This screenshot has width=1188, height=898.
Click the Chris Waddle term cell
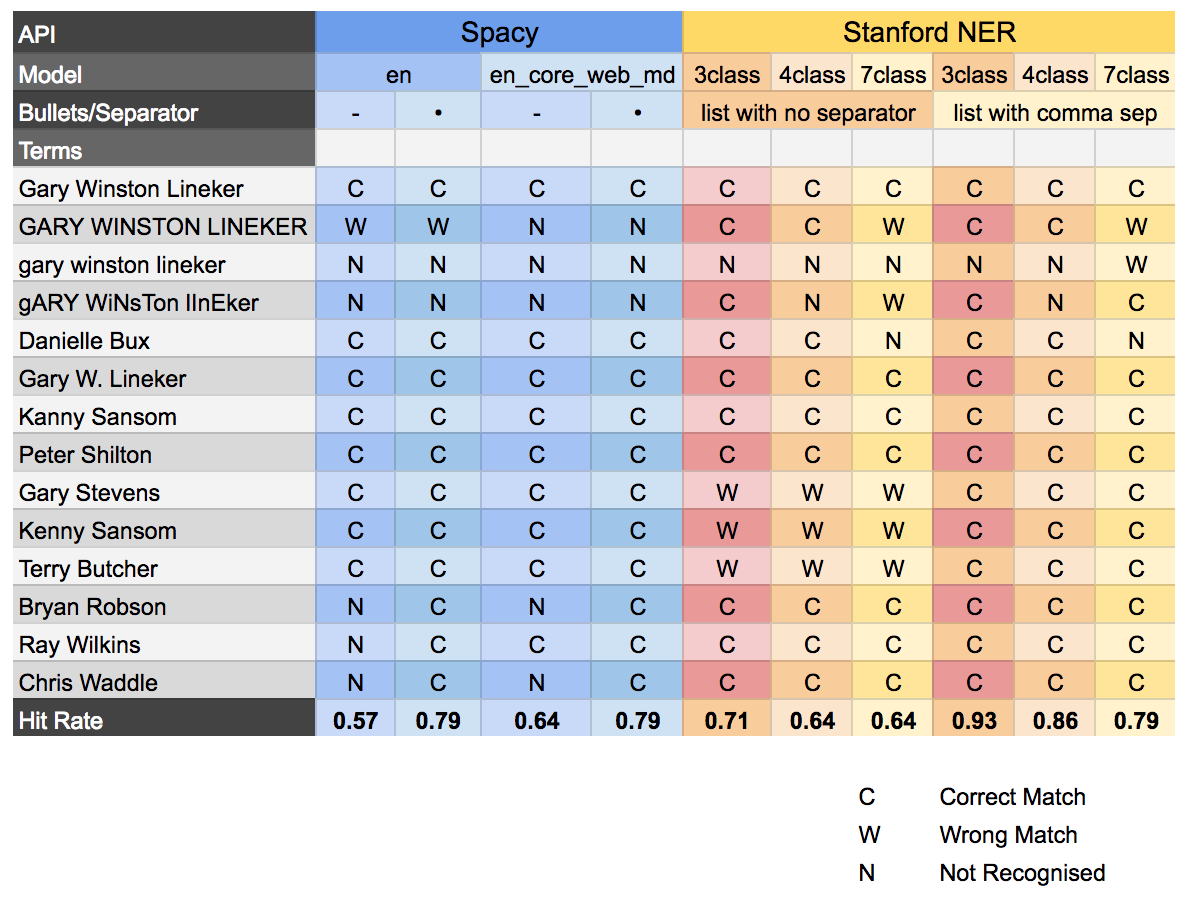pyautogui.click(x=164, y=682)
